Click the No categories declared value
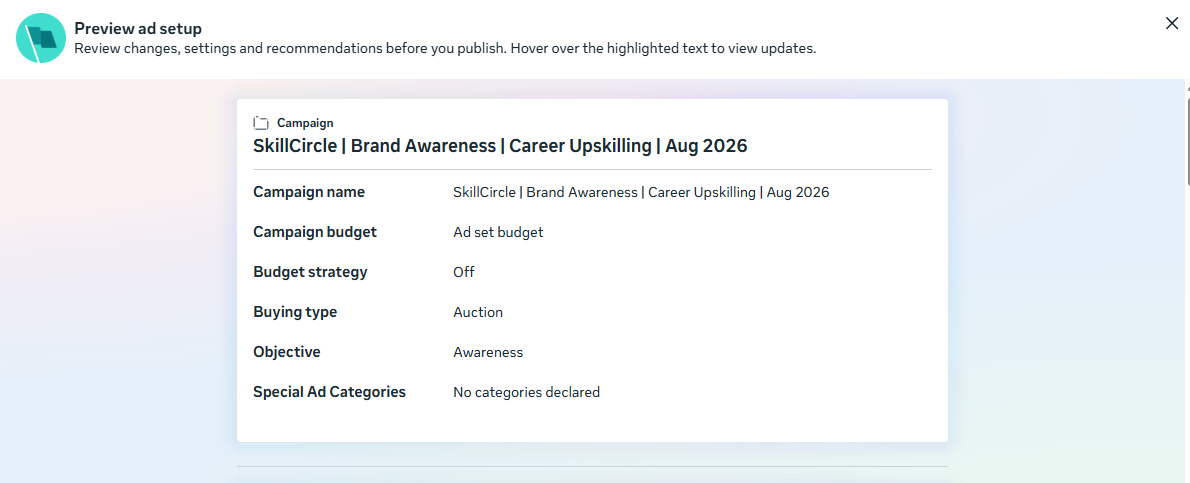 pyautogui.click(x=527, y=393)
